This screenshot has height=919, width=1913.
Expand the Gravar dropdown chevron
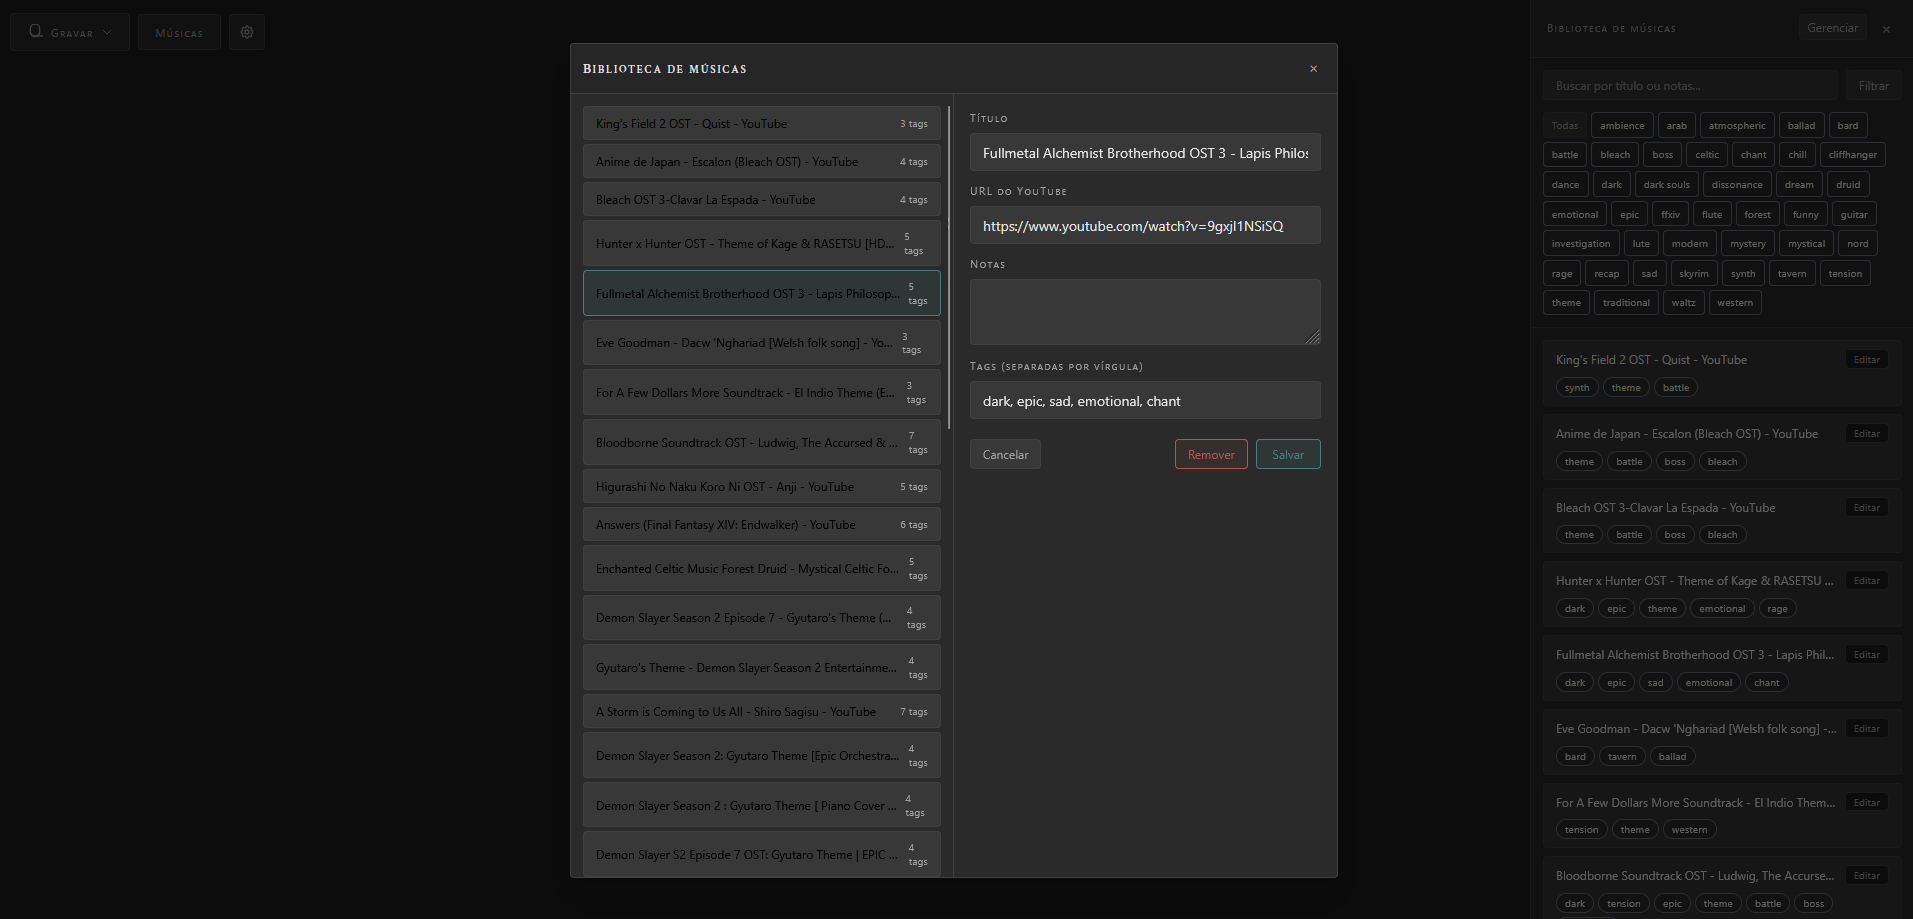[108, 31]
